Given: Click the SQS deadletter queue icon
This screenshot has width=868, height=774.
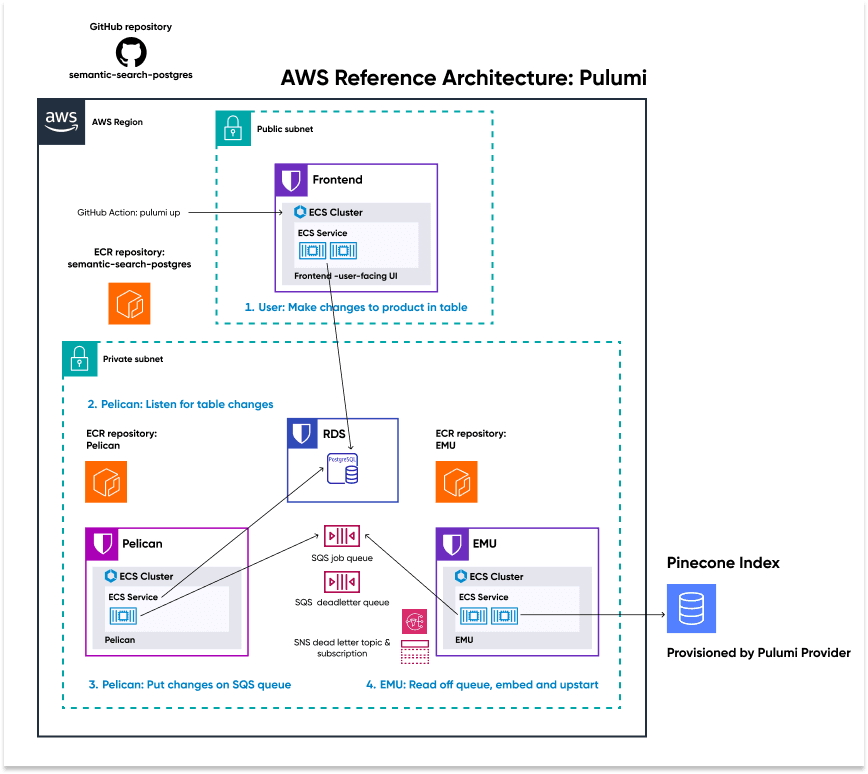Looking at the screenshot, I should (x=341, y=583).
